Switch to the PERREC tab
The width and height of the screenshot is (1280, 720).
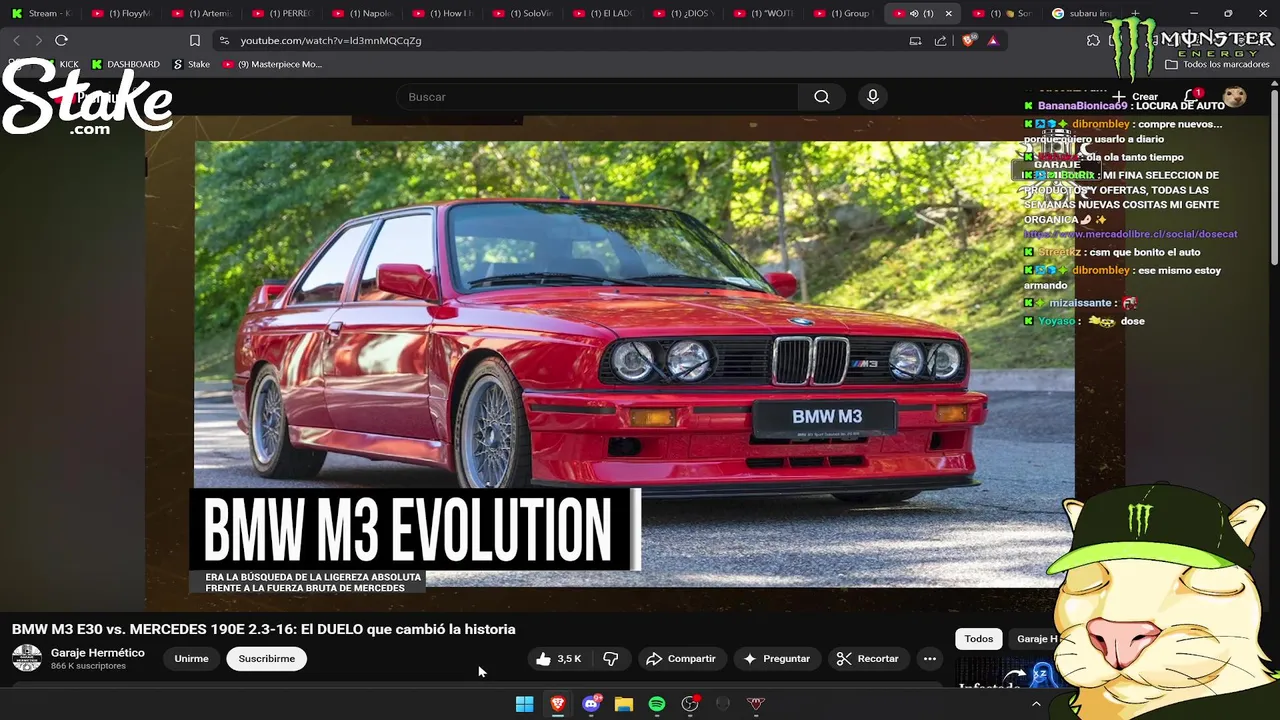(x=281, y=13)
